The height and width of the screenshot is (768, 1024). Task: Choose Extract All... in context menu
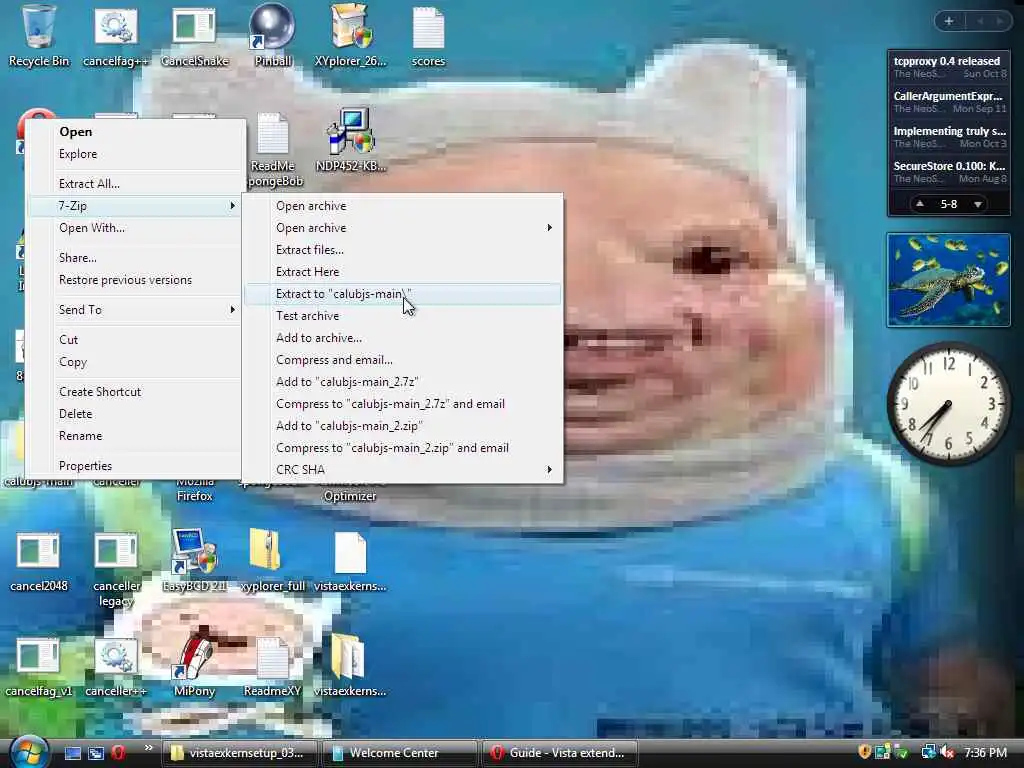coord(135,184)
